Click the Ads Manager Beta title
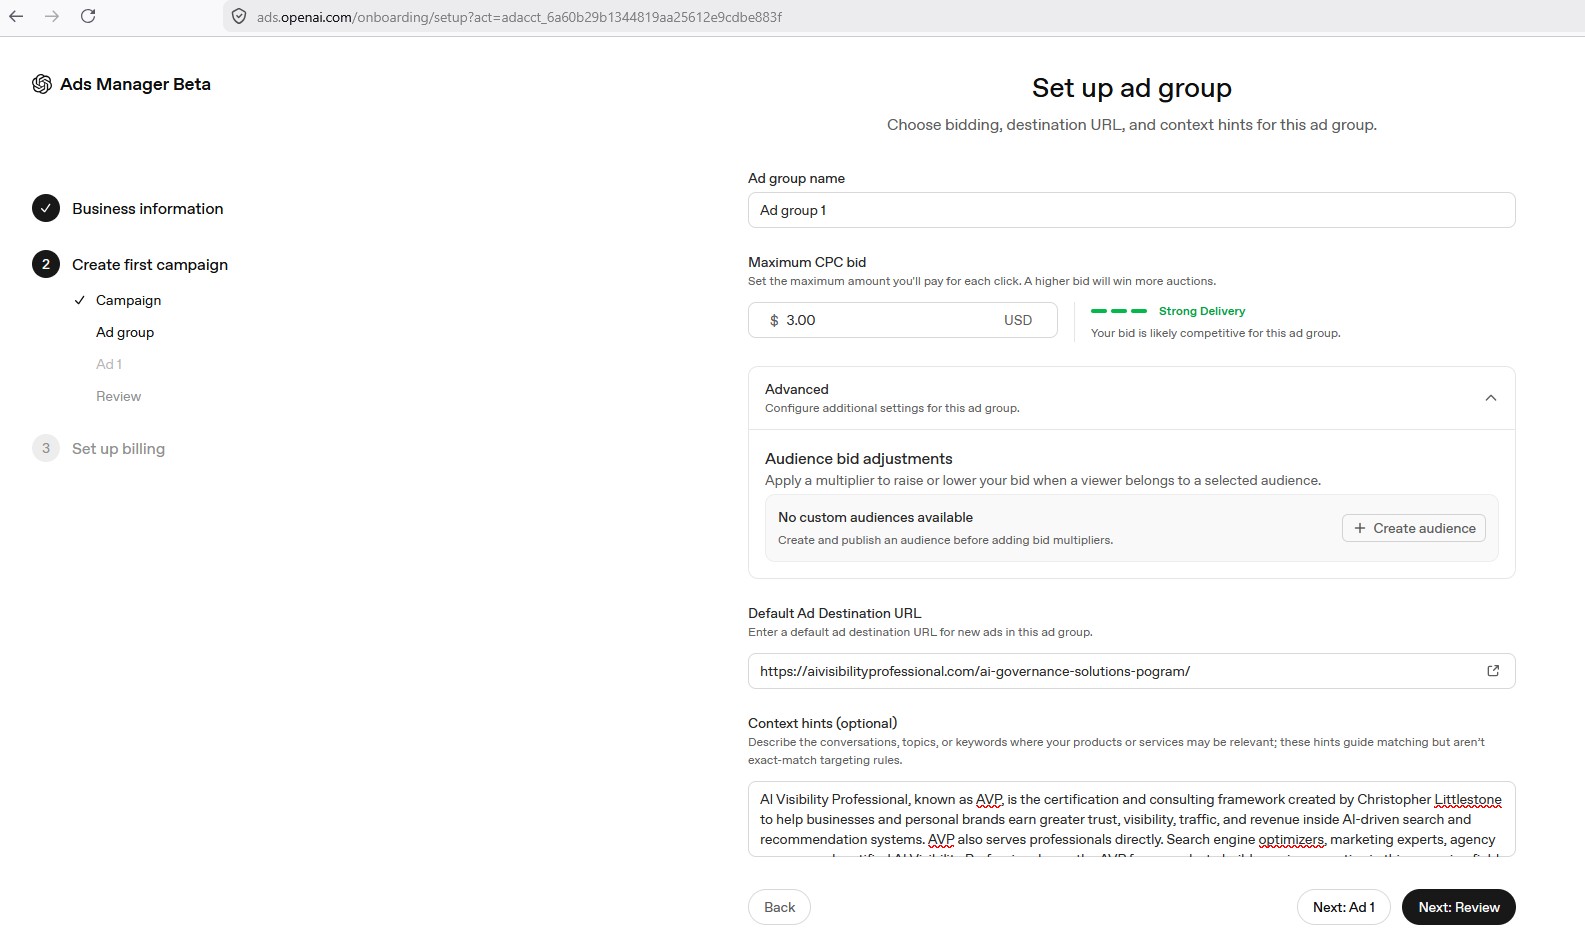This screenshot has height=951, width=1585. click(135, 84)
